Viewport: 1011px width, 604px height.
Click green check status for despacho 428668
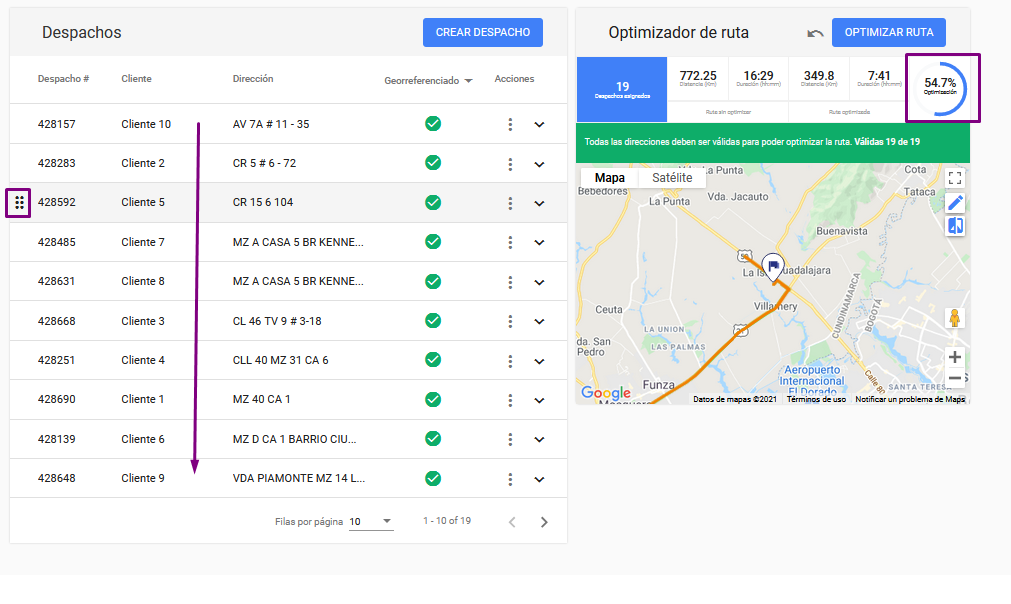pyautogui.click(x=433, y=321)
